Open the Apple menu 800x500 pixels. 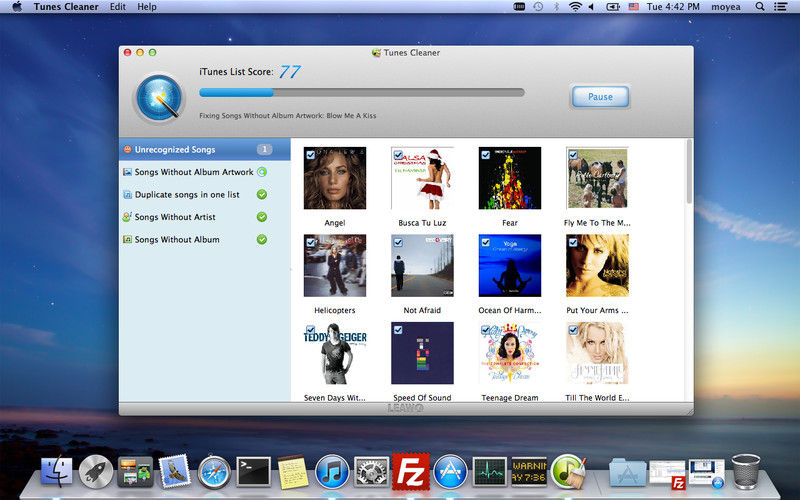pyautogui.click(x=17, y=7)
